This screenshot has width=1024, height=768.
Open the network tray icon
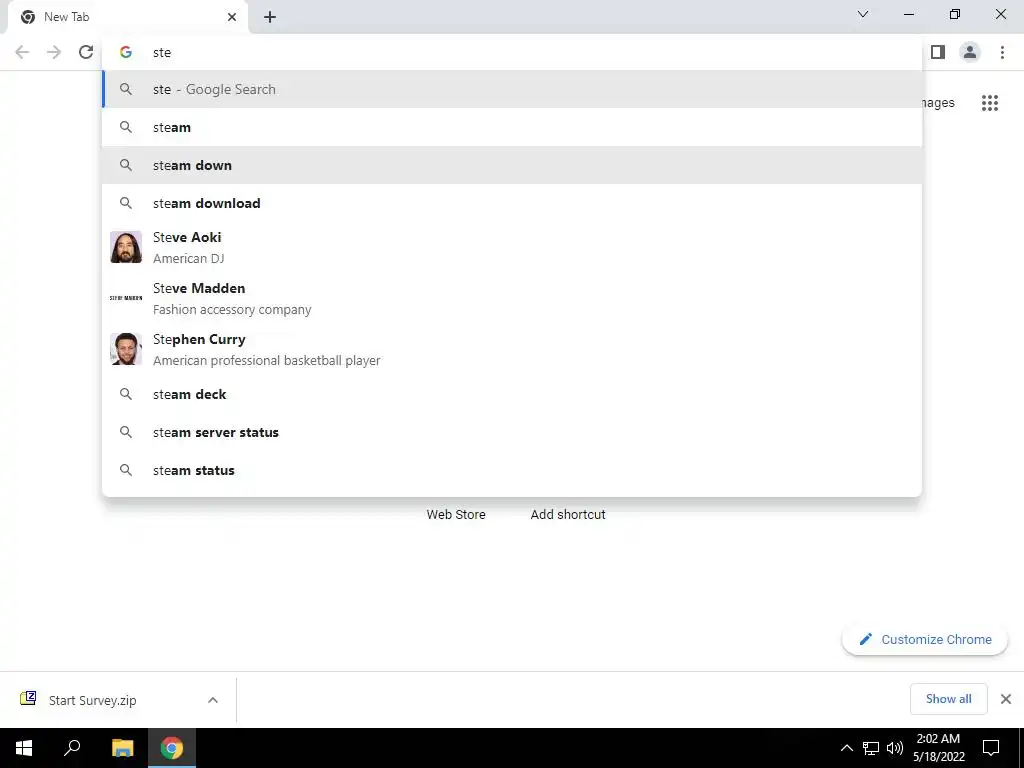point(871,748)
